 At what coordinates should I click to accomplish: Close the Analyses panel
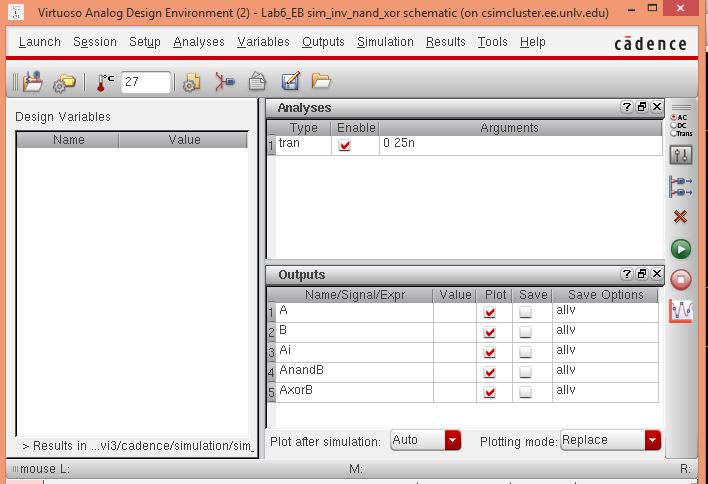(657, 107)
